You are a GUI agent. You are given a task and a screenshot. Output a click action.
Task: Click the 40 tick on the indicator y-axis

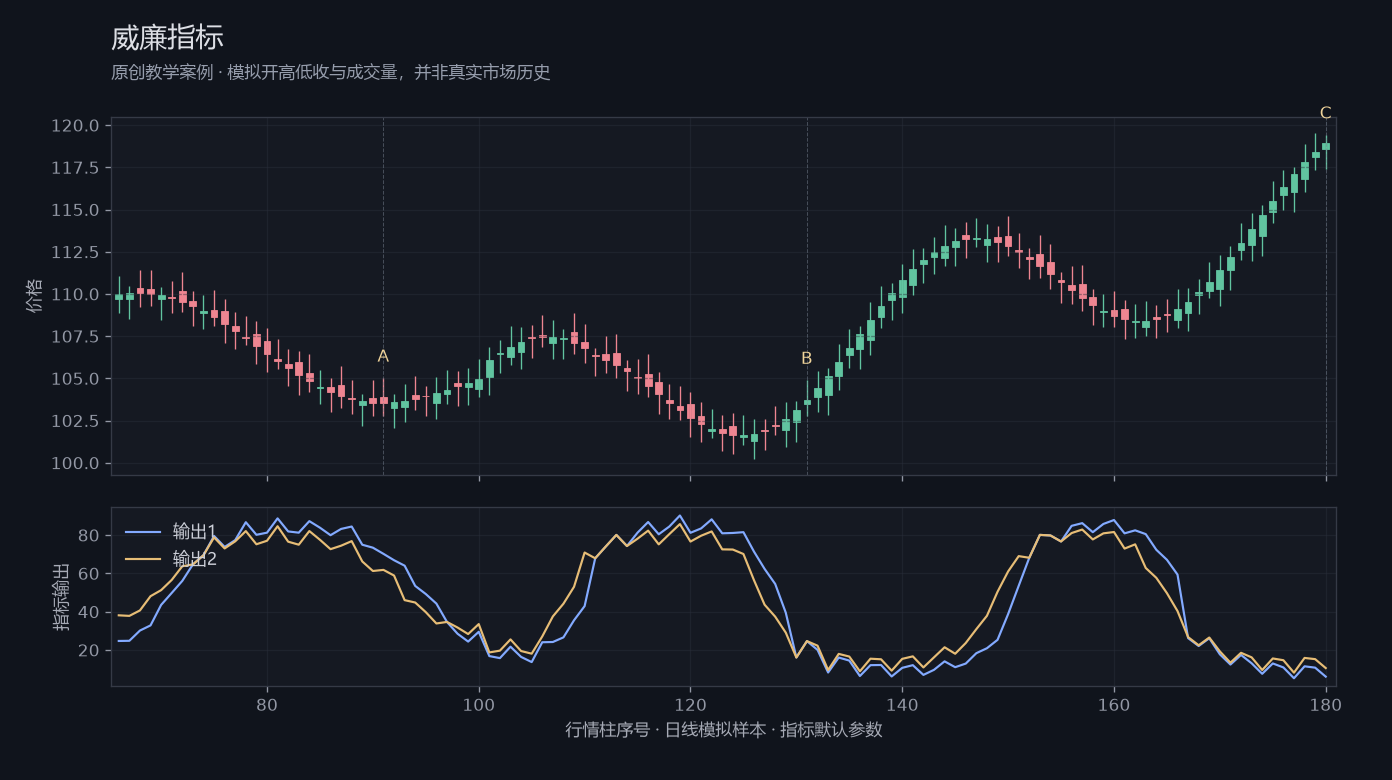coord(89,612)
